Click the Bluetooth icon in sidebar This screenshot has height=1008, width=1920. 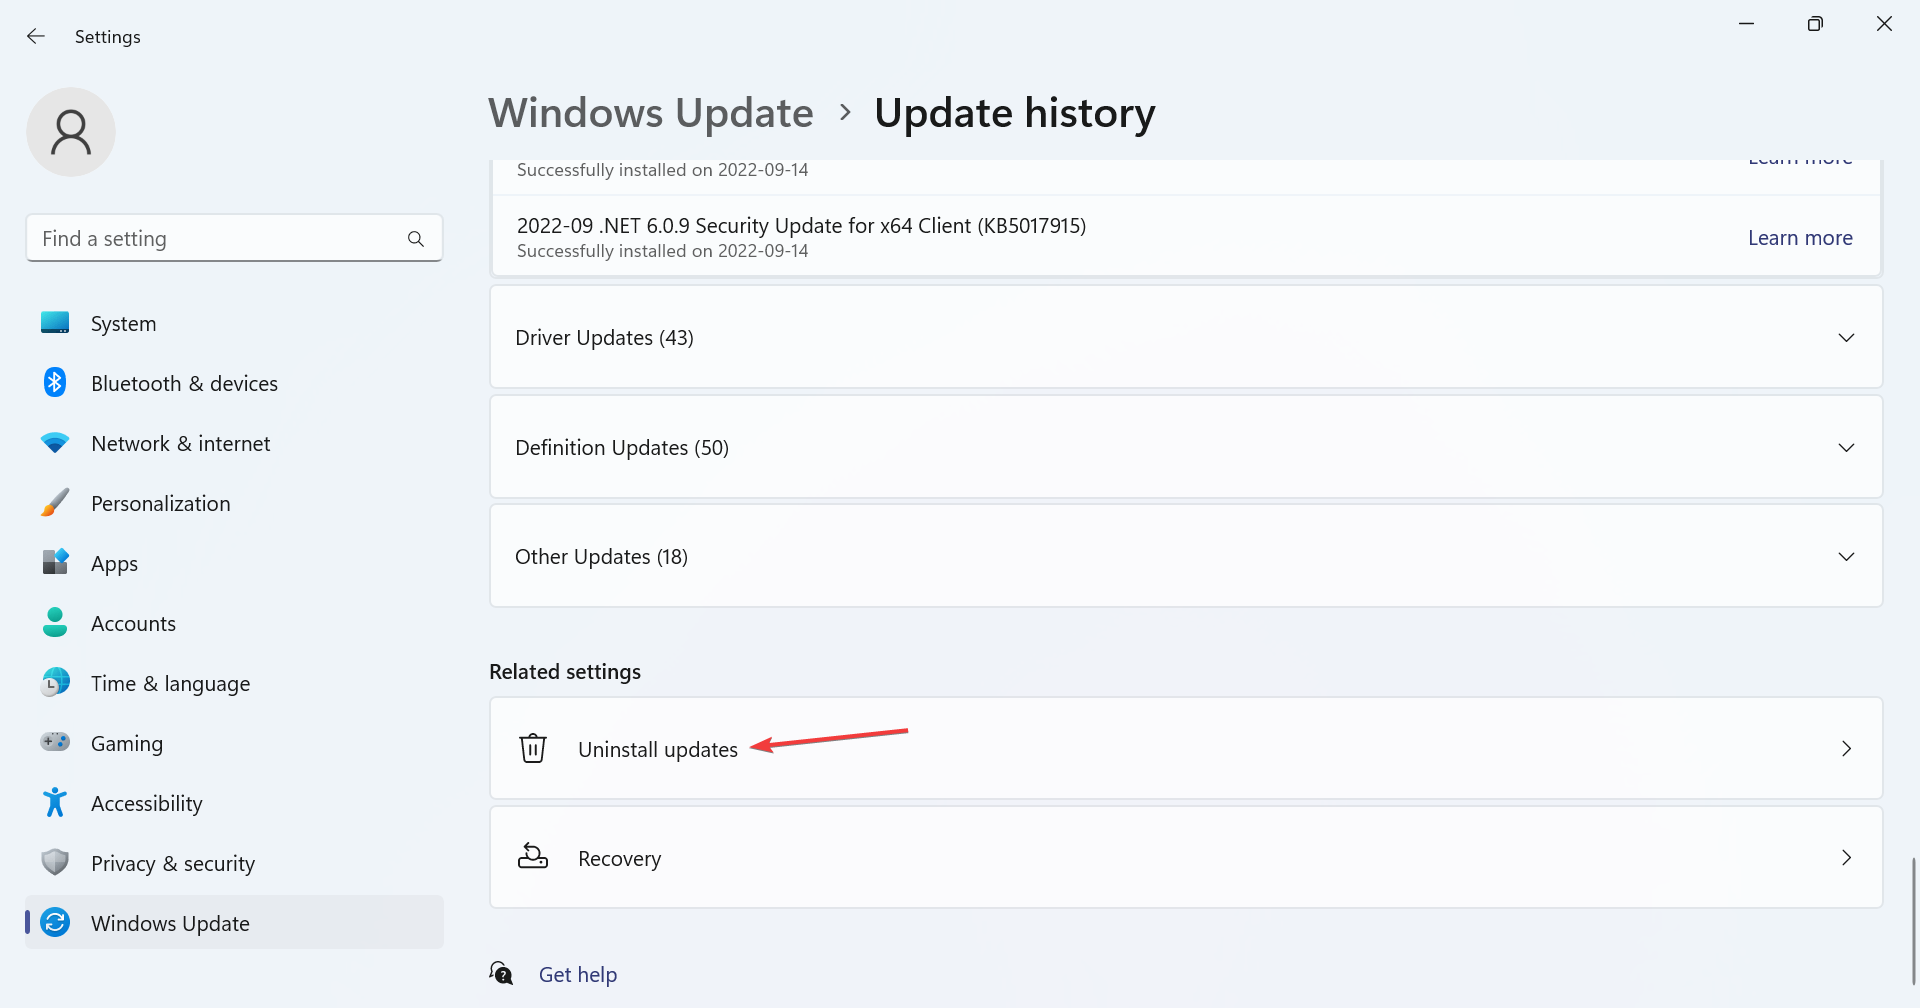click(55, 383)
